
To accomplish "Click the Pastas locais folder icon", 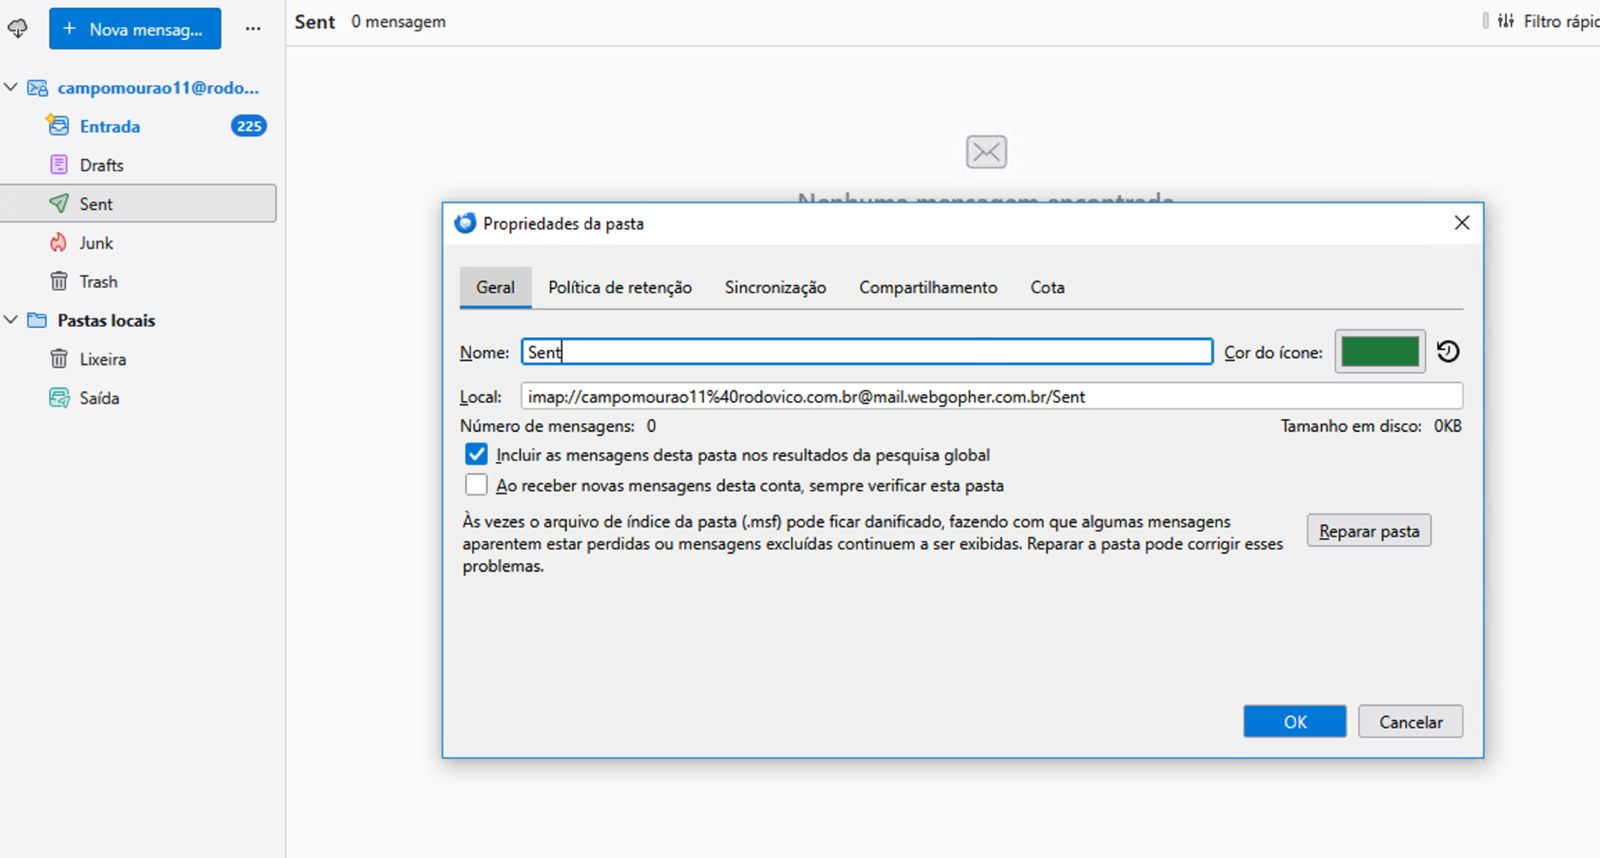I will (37, 321).
